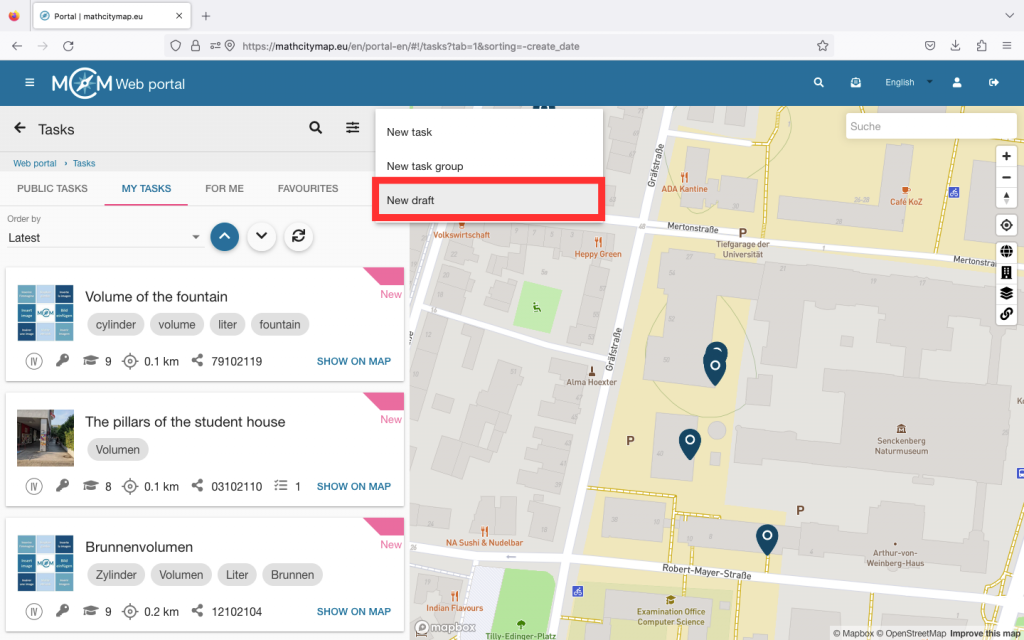1024x640 pixels.
Task: Click the back arrow next to Tasks
Action: coord(20,128)
